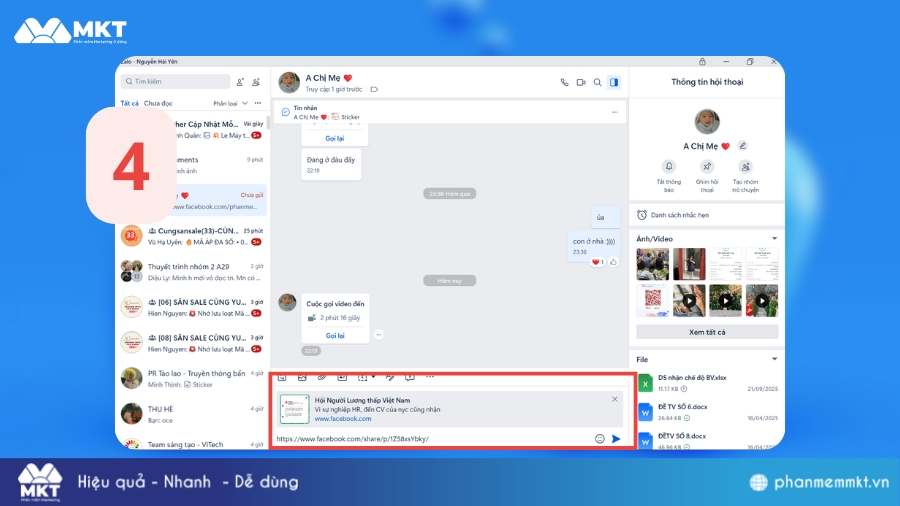Toggle the conversation info side panel
Viewport: 900px width, 506px height.
(614, 83)
